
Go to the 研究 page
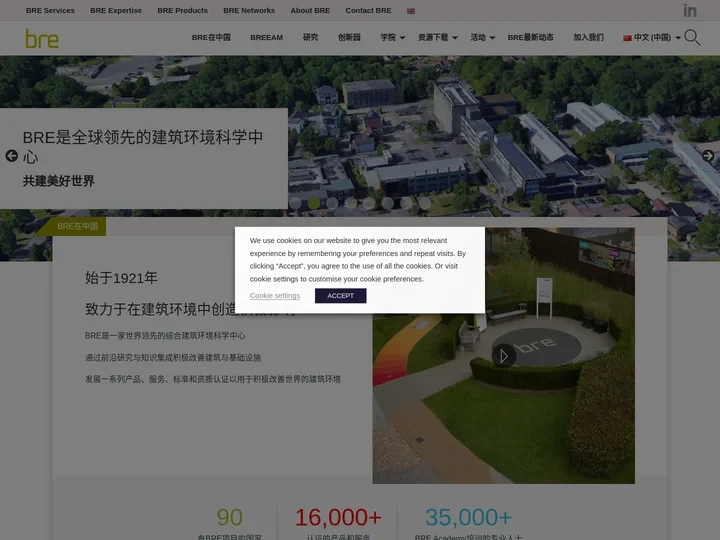(310, 38)
